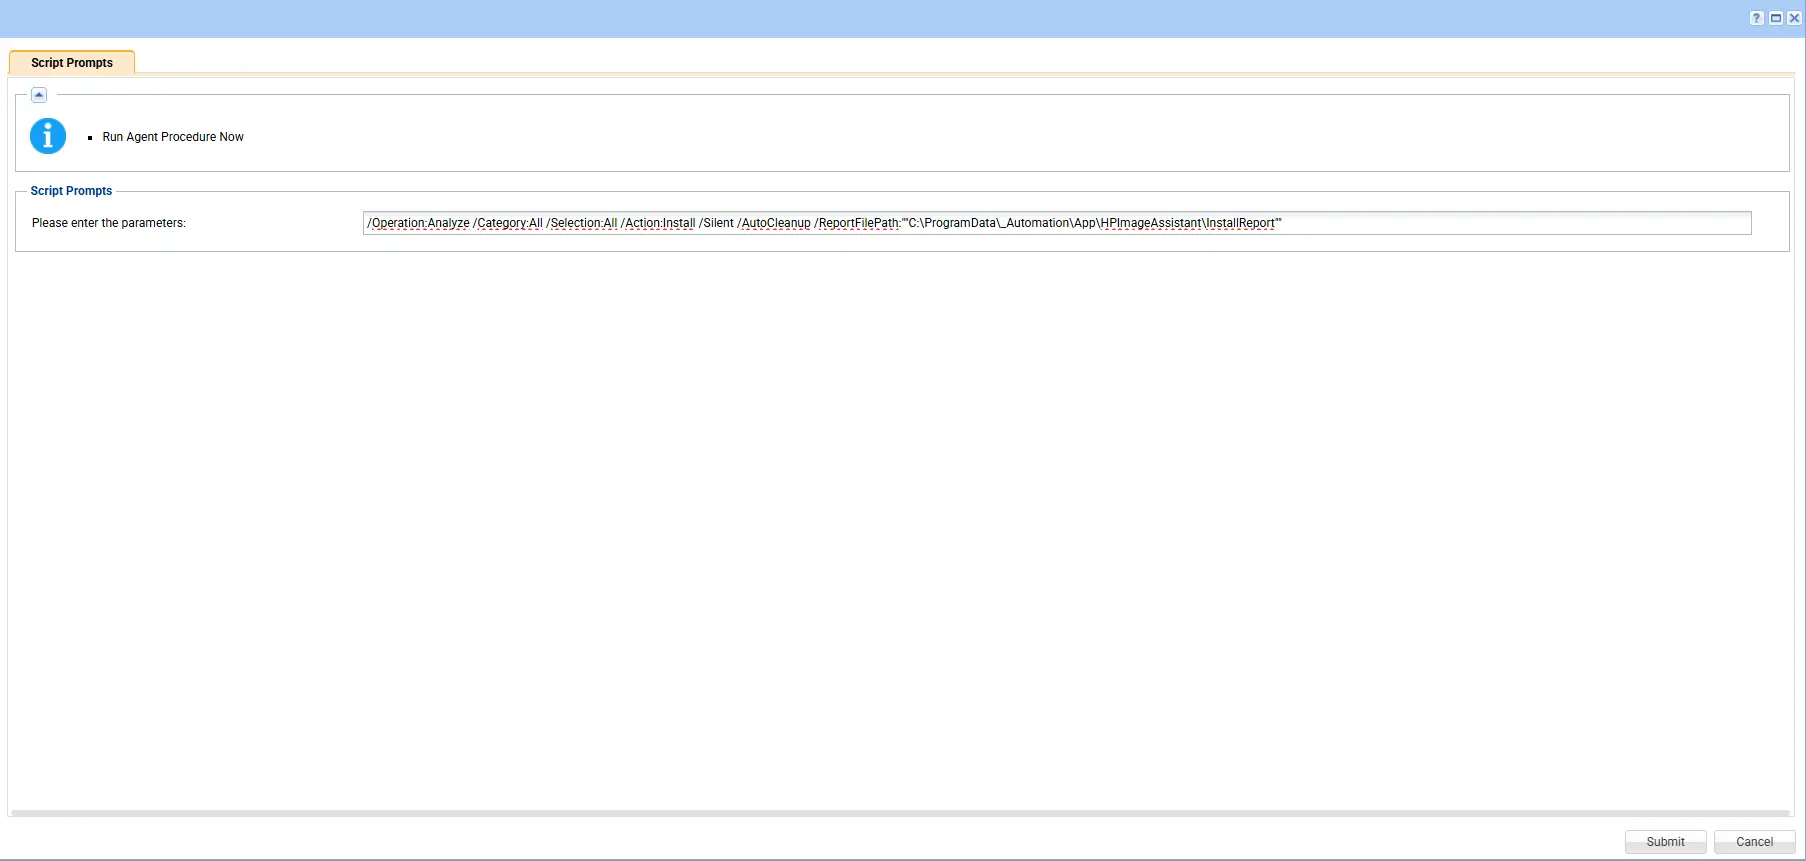
Task: Submit the script prompts
Action: (x=1665, y=842)
